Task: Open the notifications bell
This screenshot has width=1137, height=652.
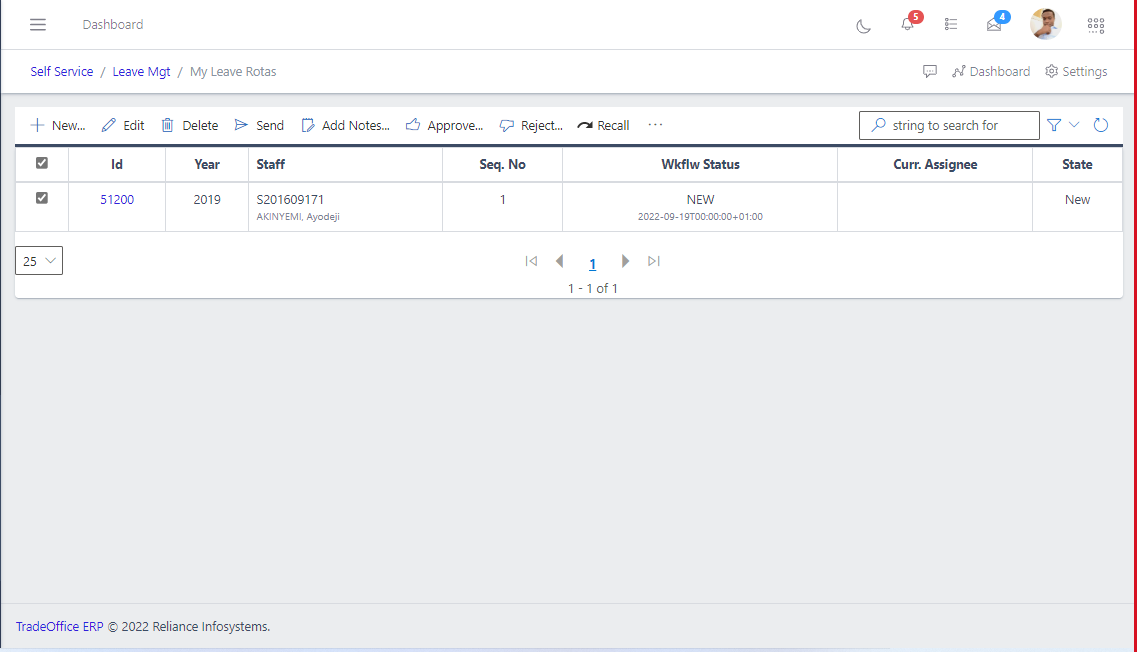Action: click(x=908, y=24)
